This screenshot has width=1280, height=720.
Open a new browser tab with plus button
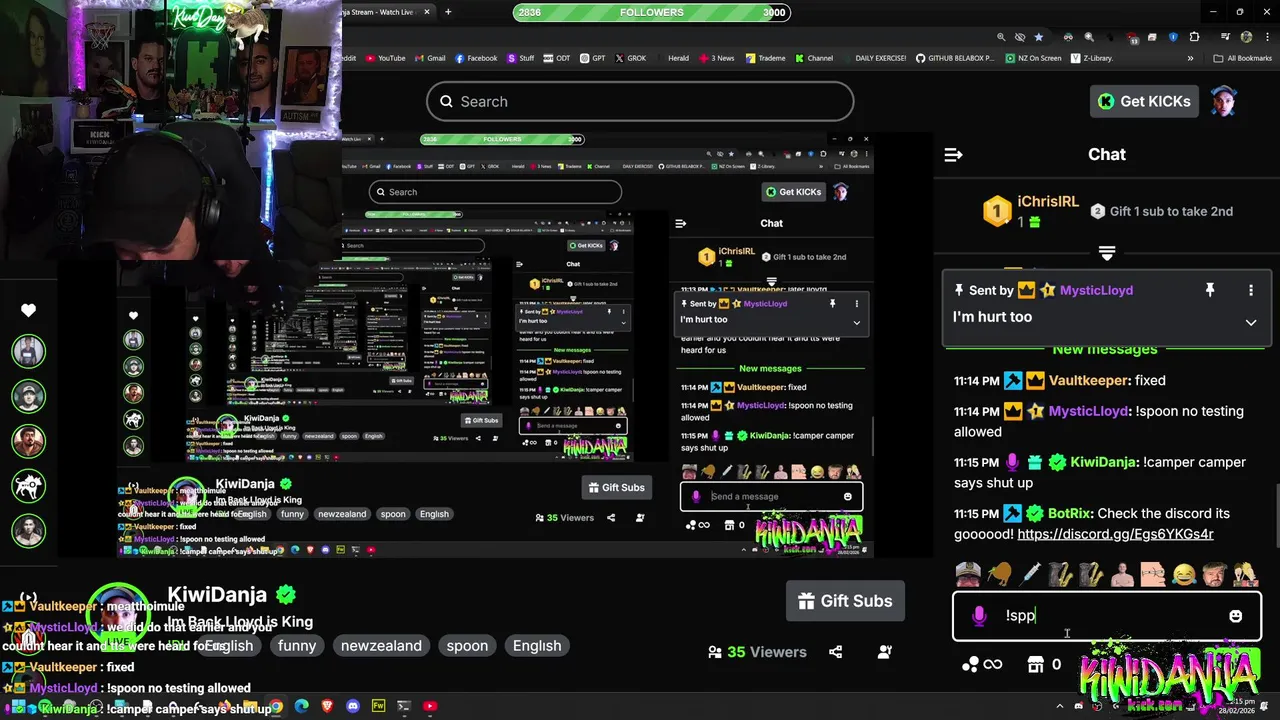point(448,12)
